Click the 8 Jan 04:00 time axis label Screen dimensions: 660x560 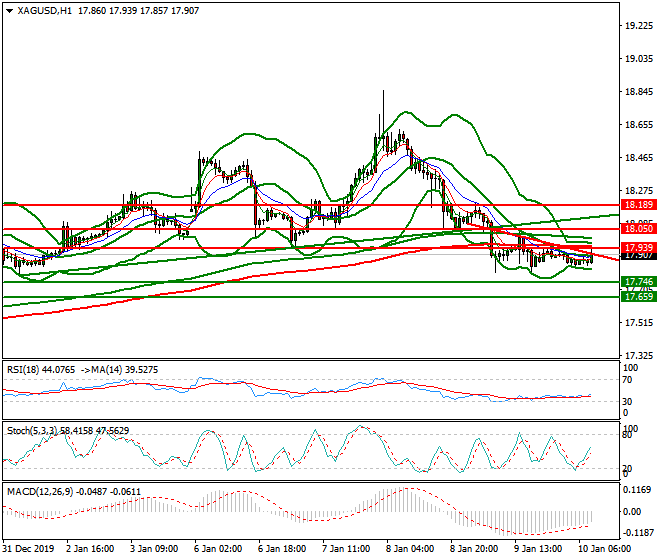click(x=410, y=549)
